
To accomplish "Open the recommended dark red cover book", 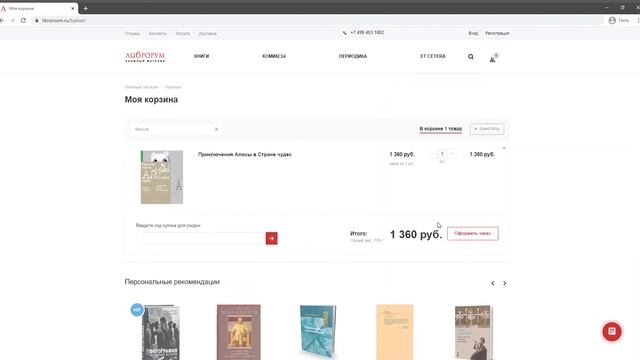I will [x=238, y=332].
